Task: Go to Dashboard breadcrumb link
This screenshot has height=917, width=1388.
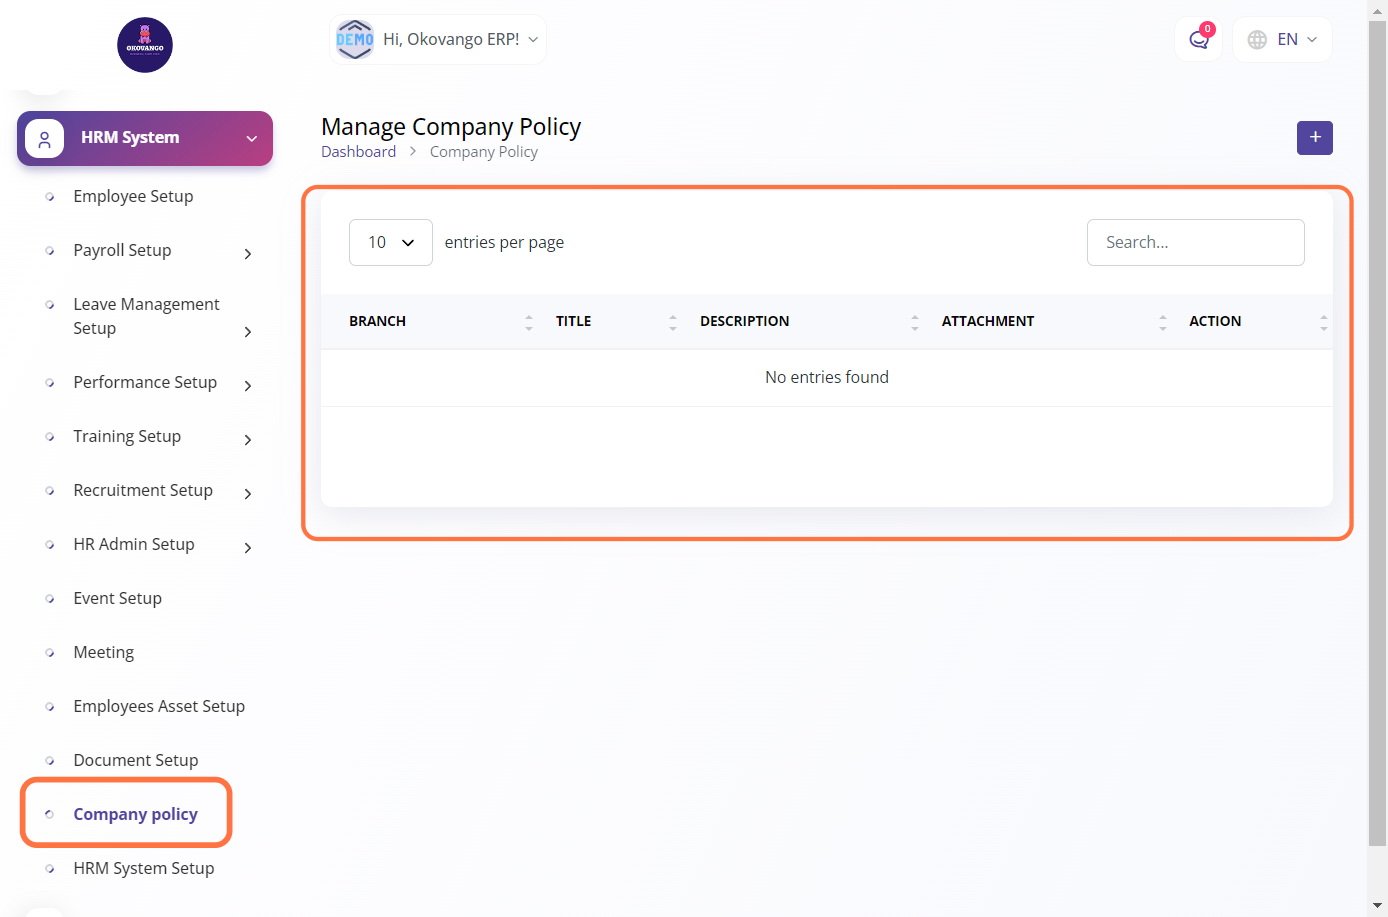Action: [358, 152]
